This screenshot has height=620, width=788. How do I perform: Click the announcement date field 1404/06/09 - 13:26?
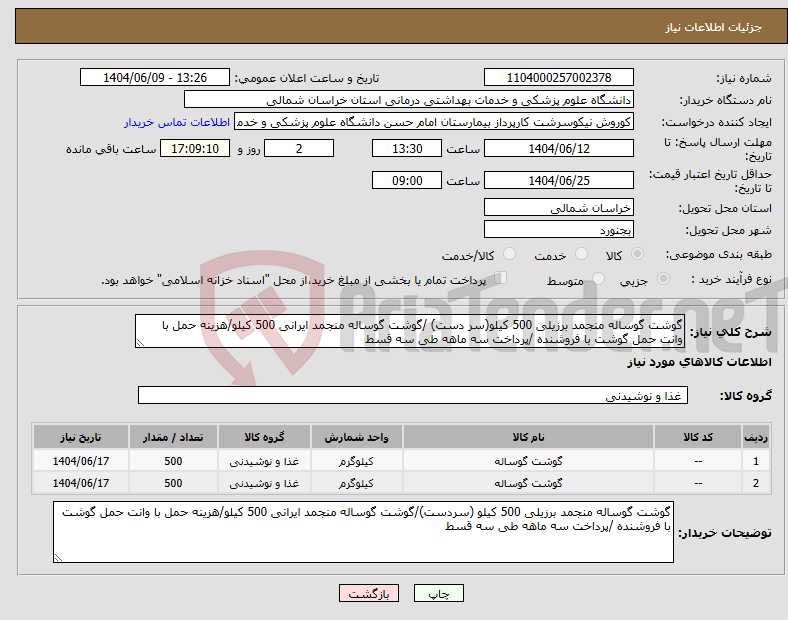(155, 77)
